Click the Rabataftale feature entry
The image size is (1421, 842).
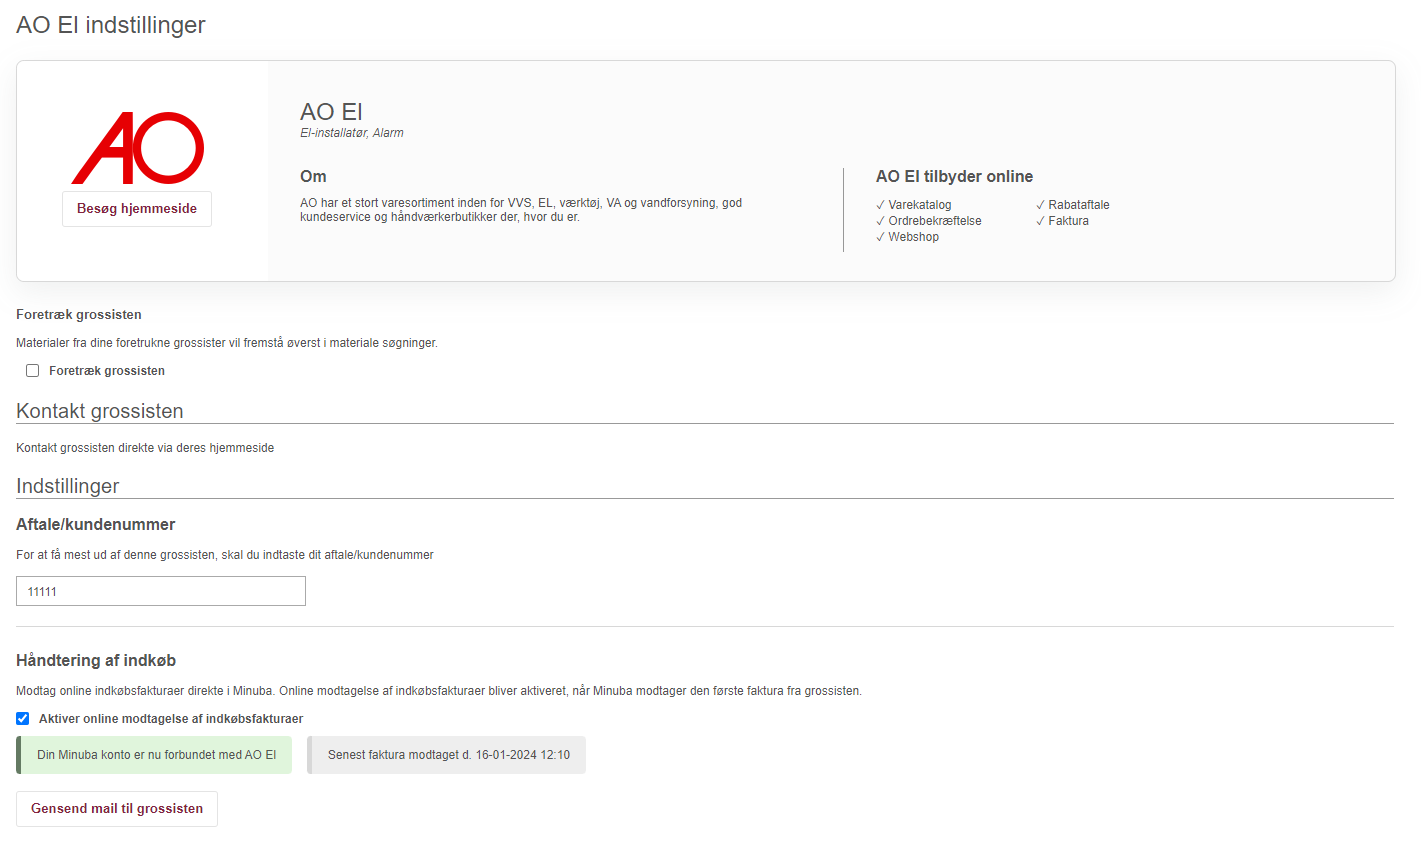point(1073,205)
